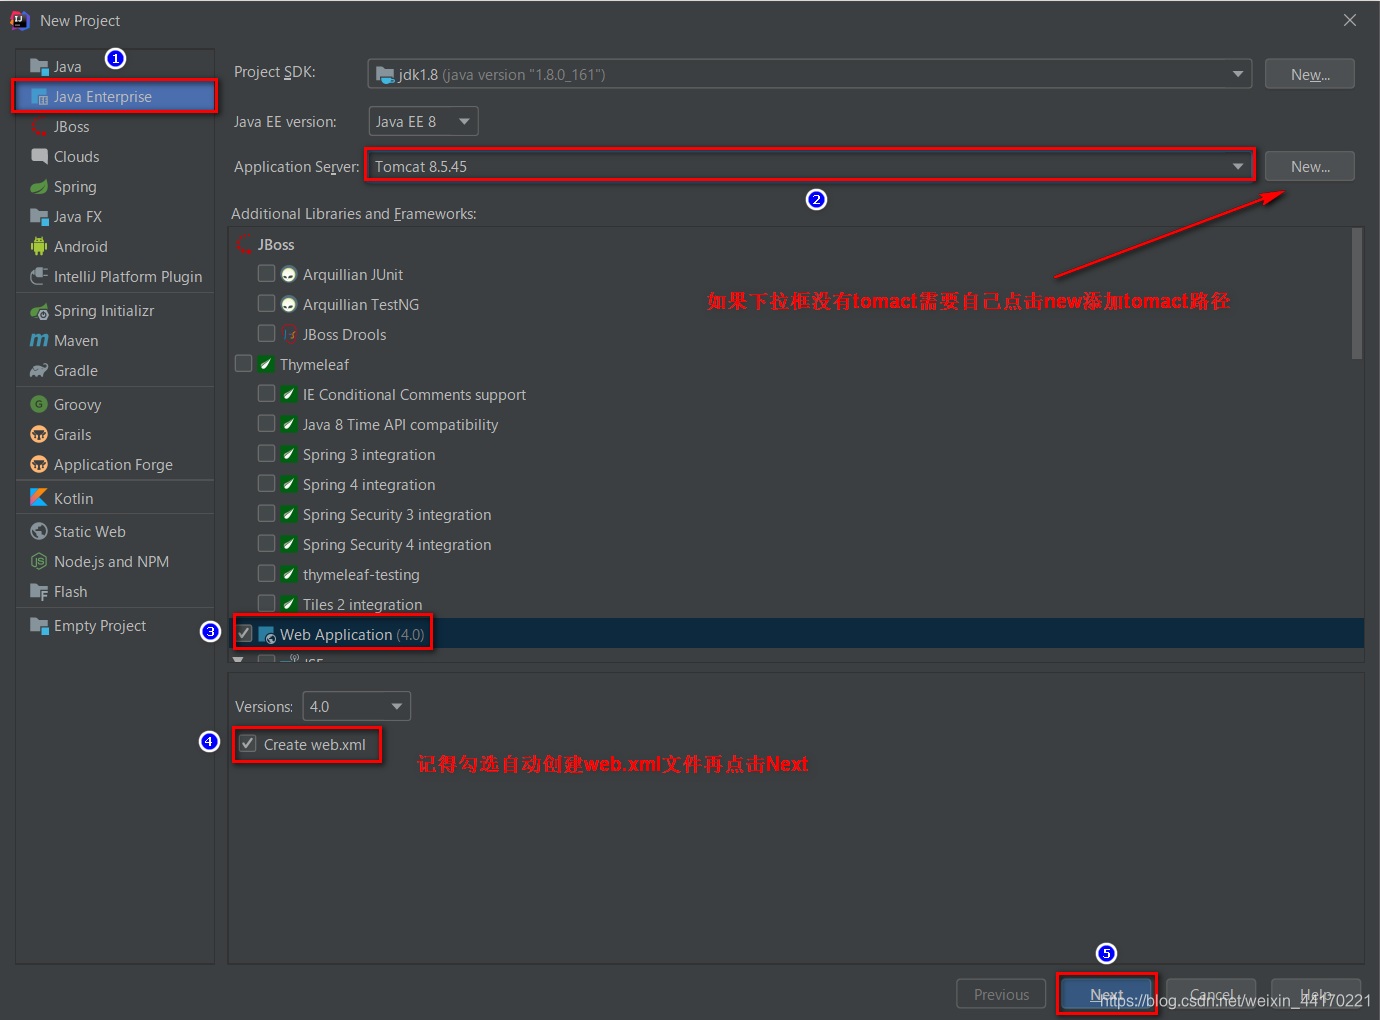Pick the Spring leaf icon
This screenshot has height=1020, width=1380.
[x=39, y=187]
